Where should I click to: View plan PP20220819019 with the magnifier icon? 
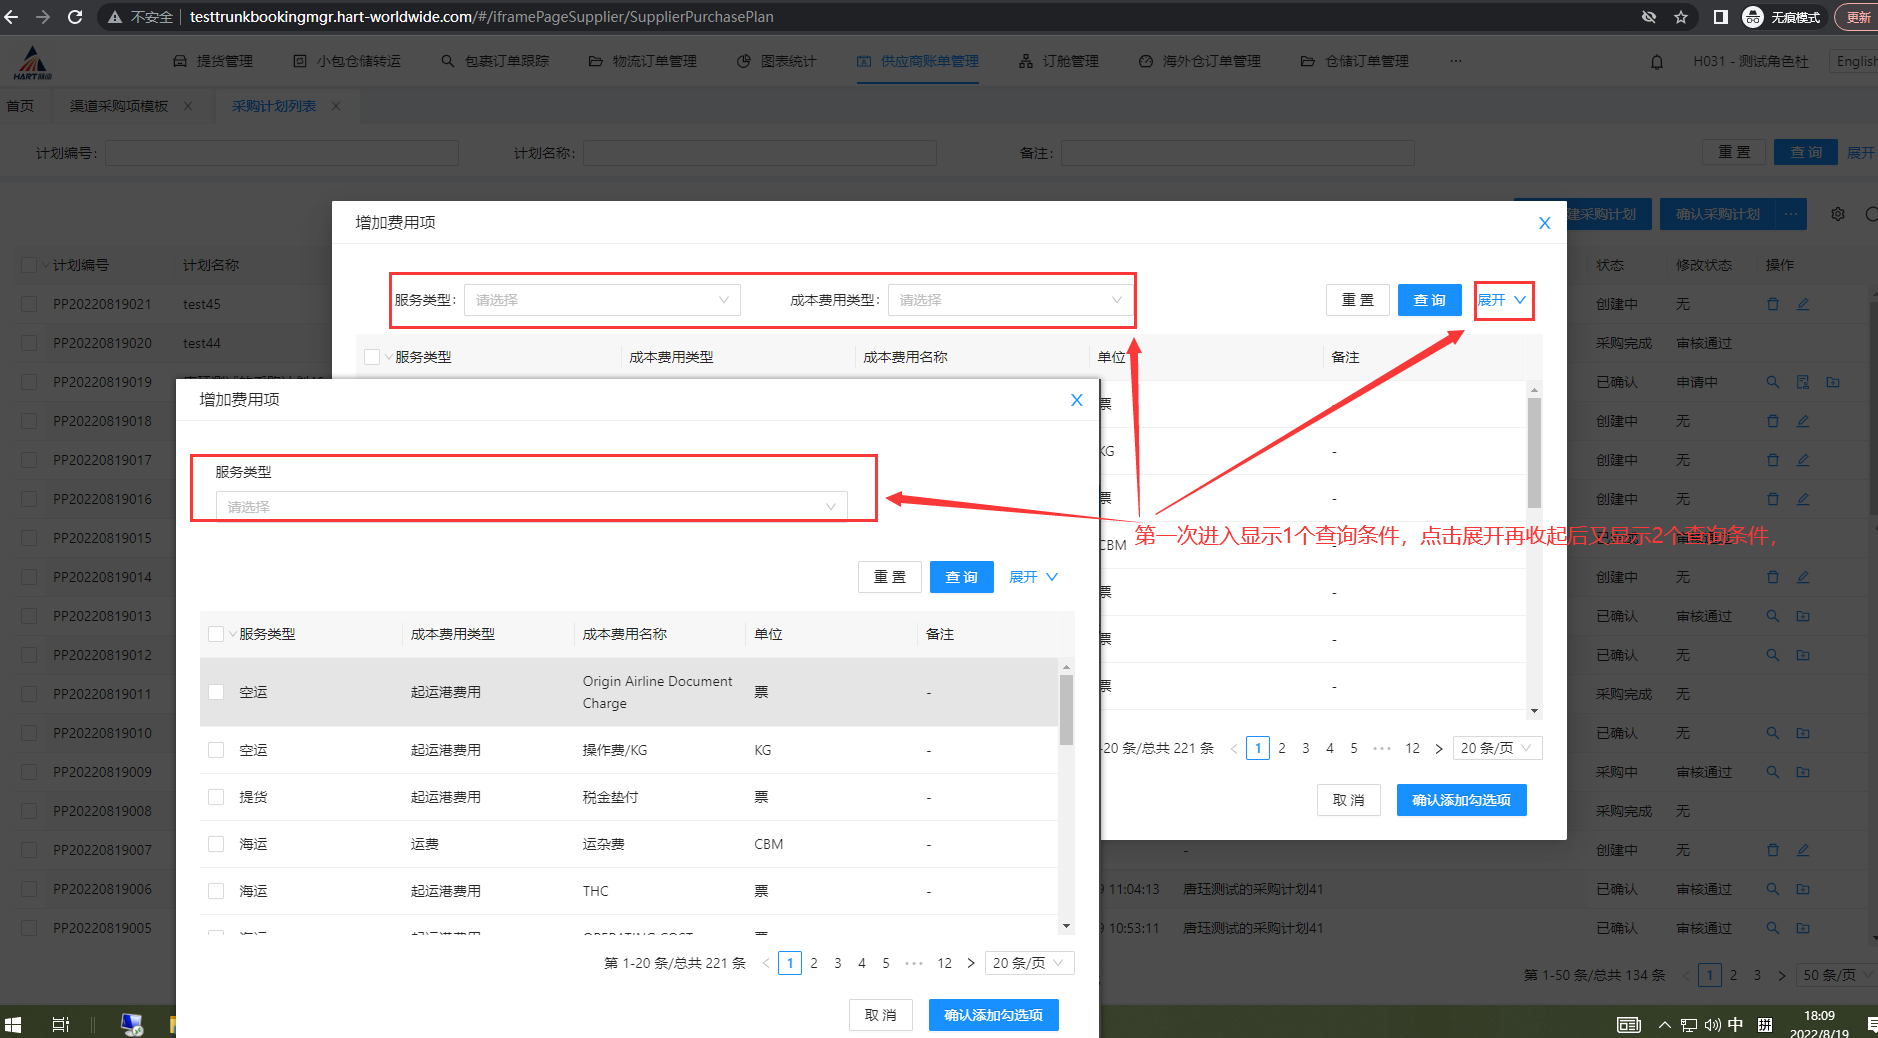click(1773, 382)
